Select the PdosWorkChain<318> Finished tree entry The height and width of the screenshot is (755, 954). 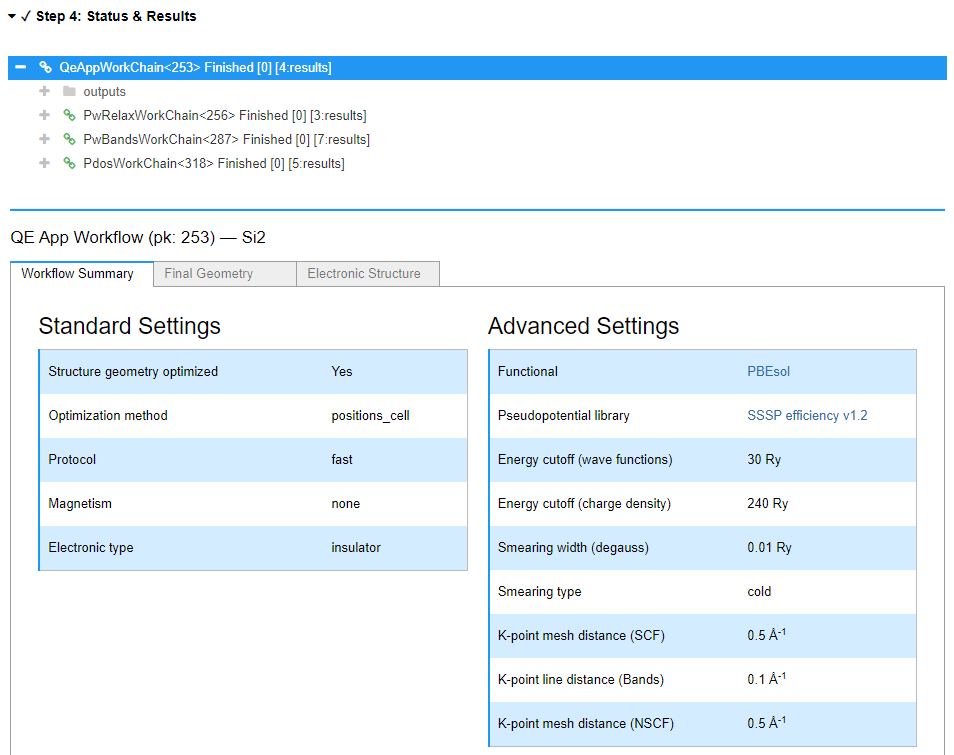click(x=214, y=163)
